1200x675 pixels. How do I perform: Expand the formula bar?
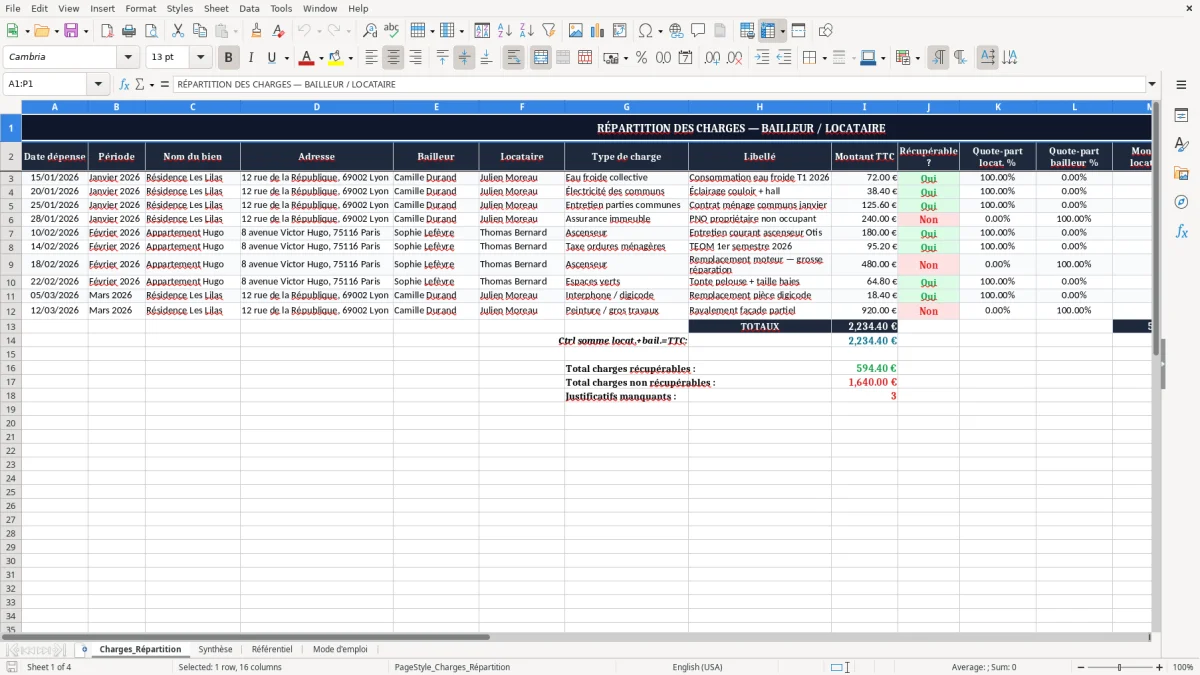click(1152, 84)
